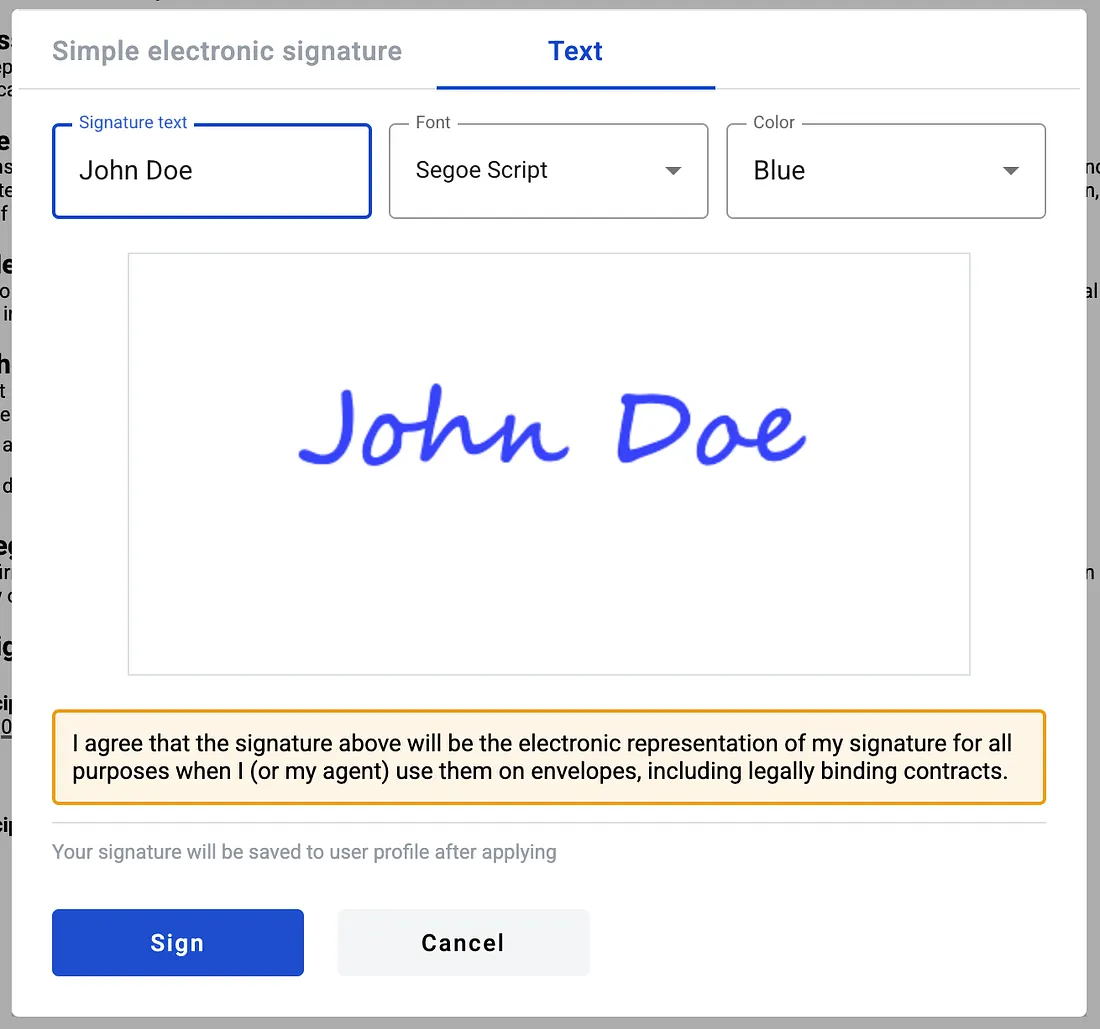The height and width of the screenshot is (1029, 1100).
Task: Click the "Font" field label
Action: [x=433, y=122]
